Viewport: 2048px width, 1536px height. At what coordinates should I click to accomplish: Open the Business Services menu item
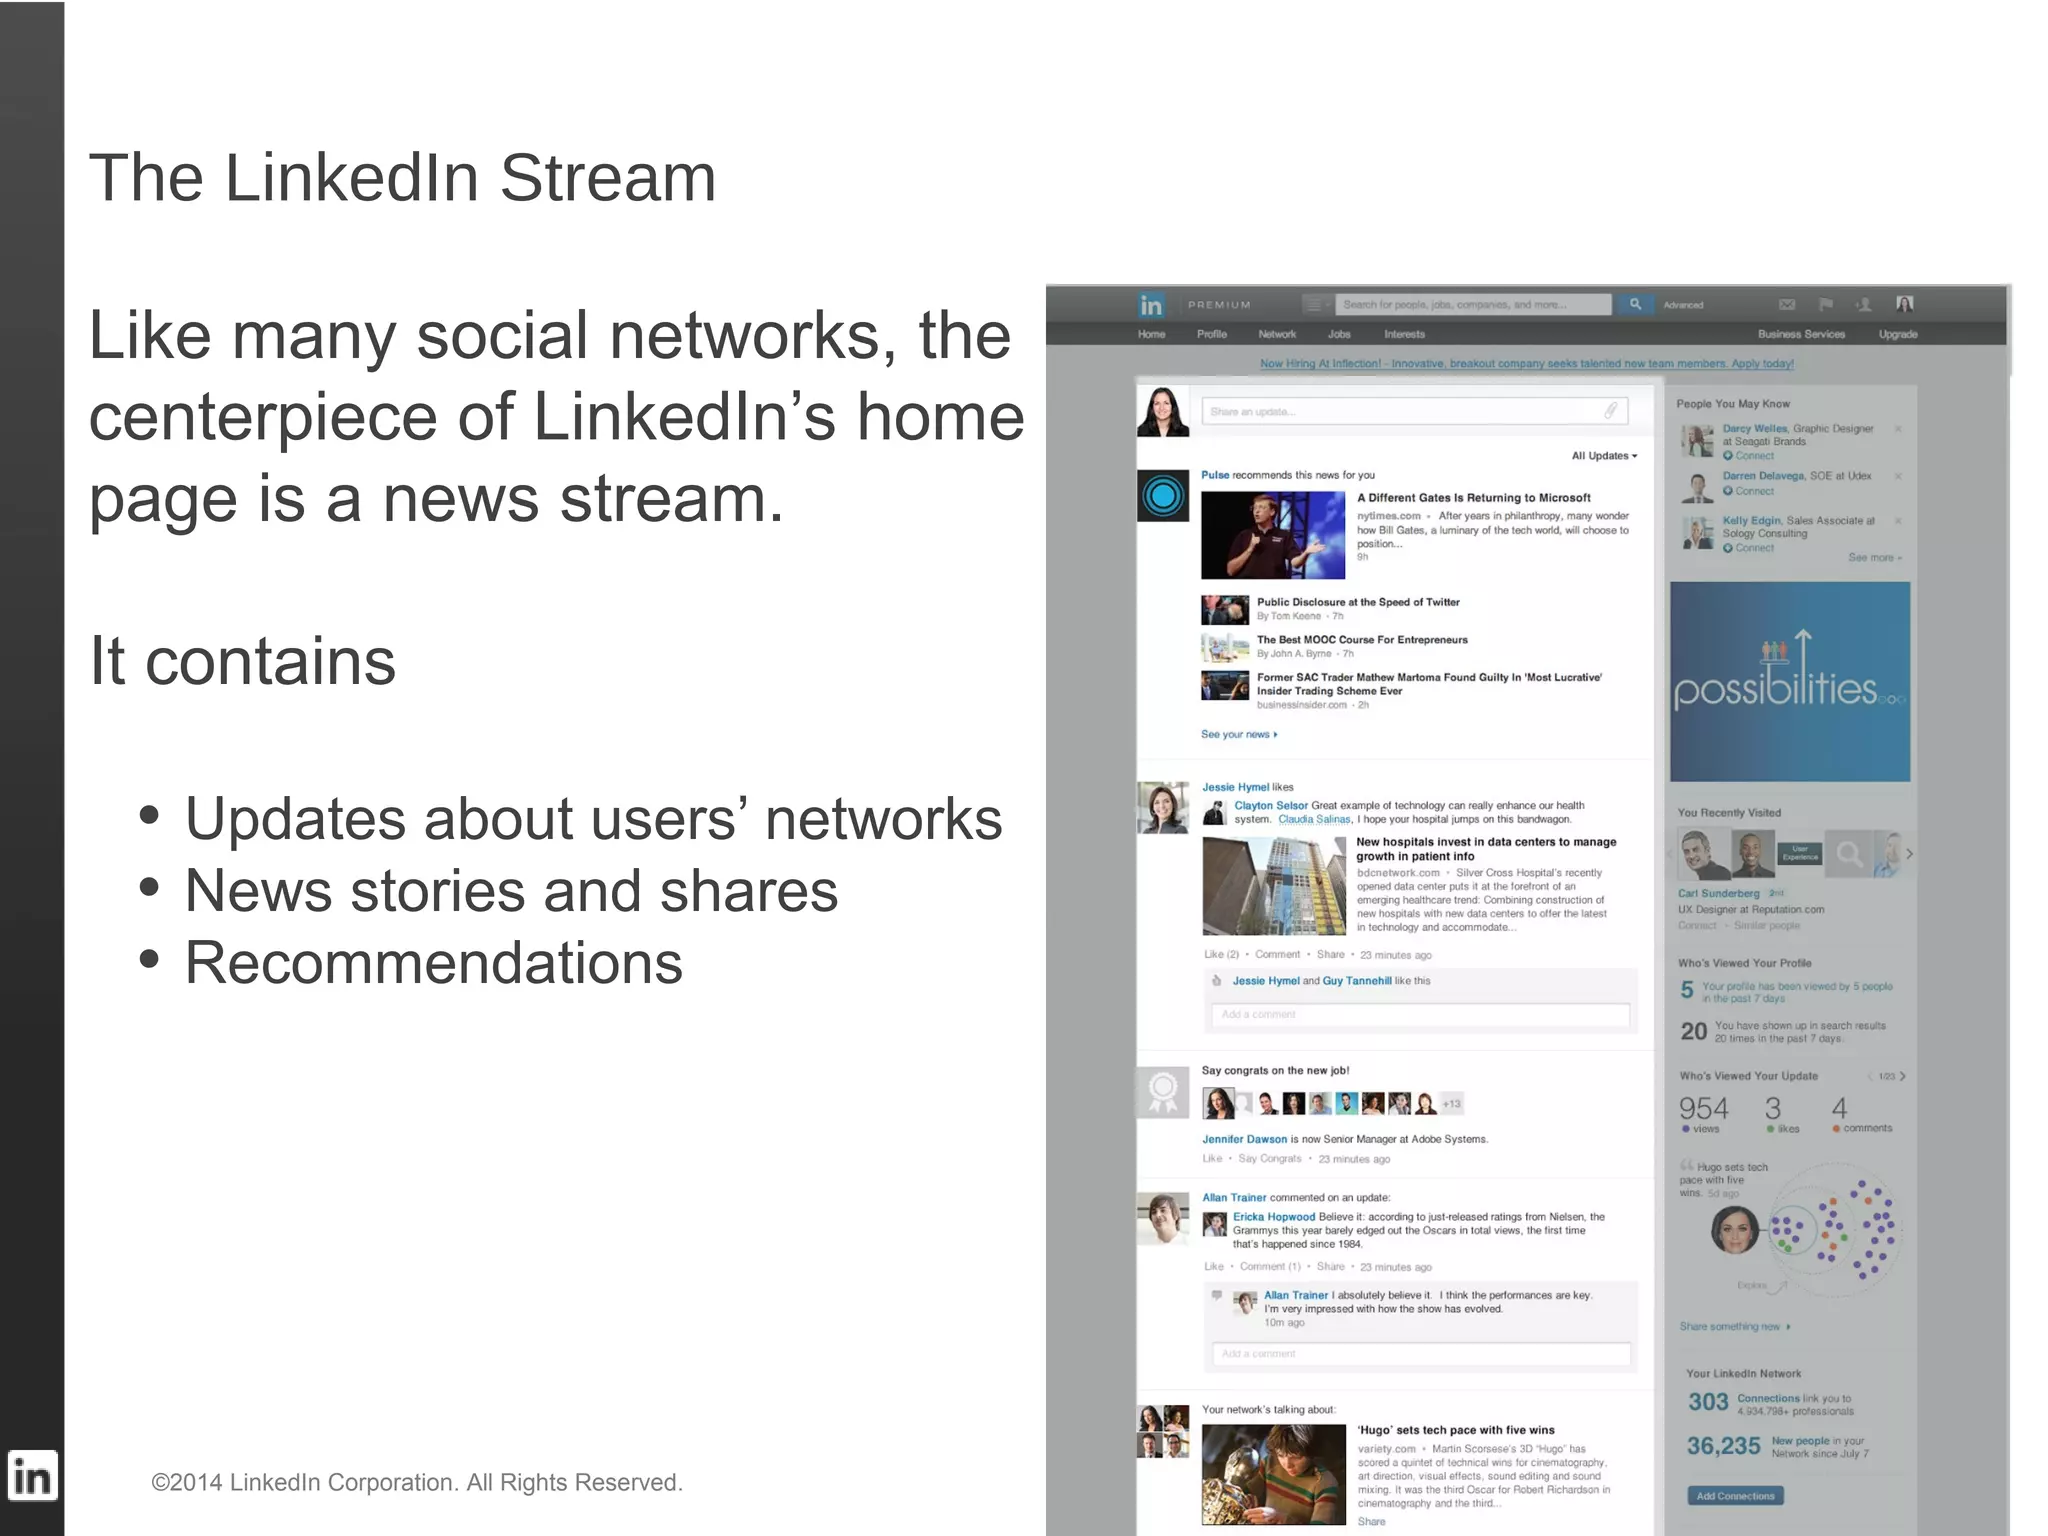[1801, 334]
